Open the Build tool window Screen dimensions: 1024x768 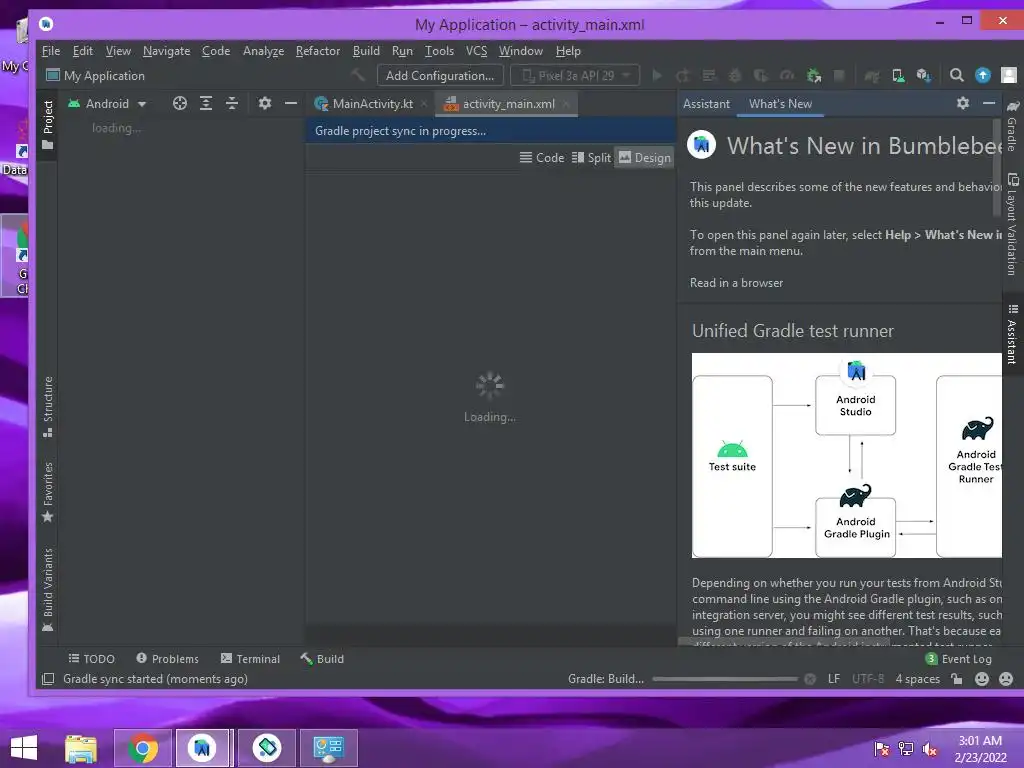(x=322, y=659)
